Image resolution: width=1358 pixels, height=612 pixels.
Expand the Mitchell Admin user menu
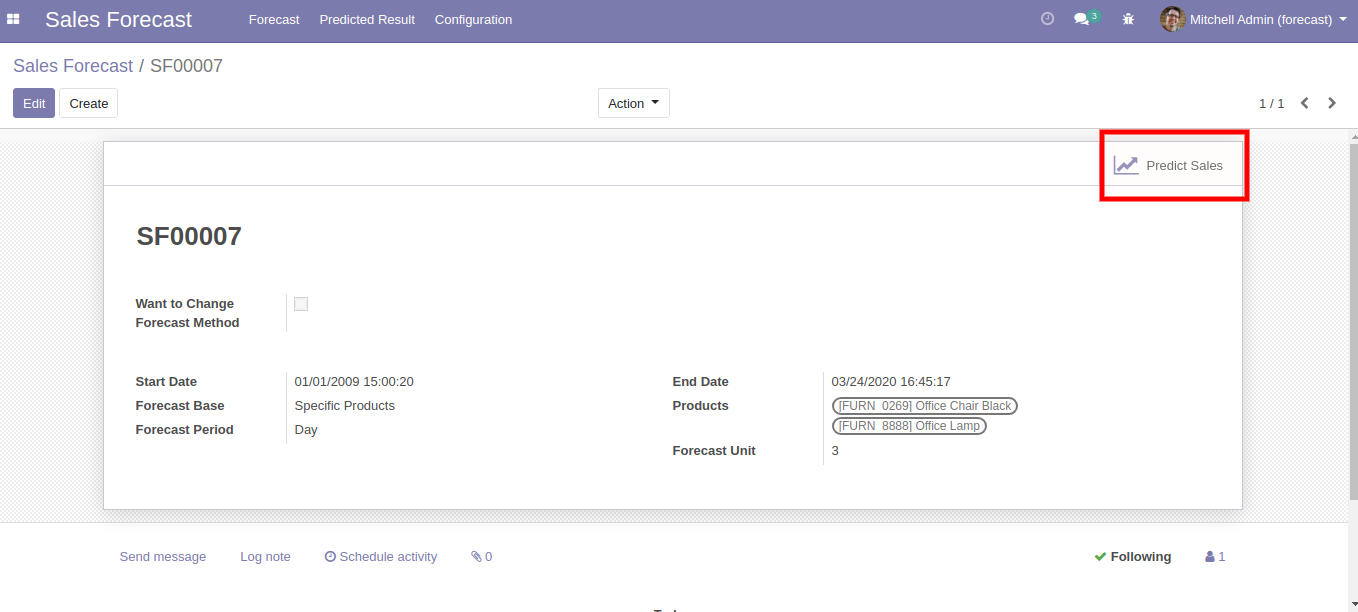[1254, 19]
